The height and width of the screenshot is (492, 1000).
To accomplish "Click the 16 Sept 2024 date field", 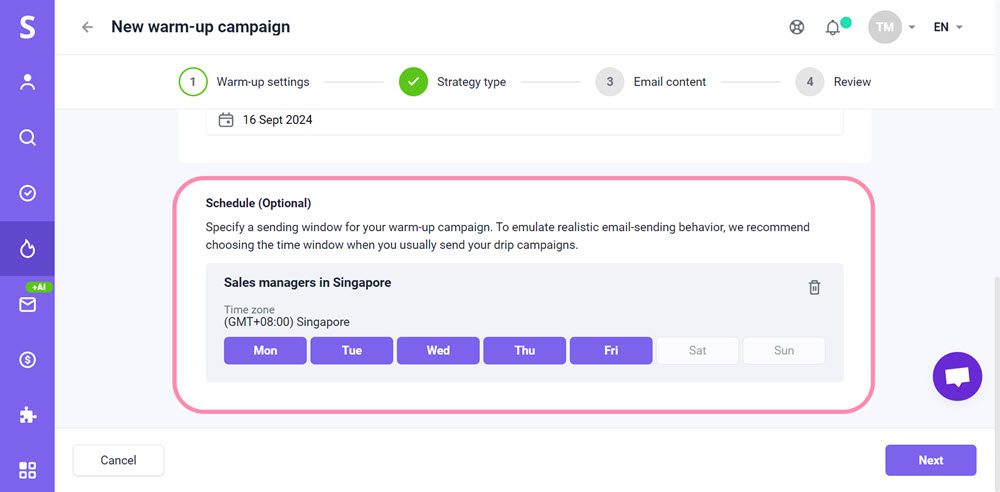I will click(x=524, y=120).
